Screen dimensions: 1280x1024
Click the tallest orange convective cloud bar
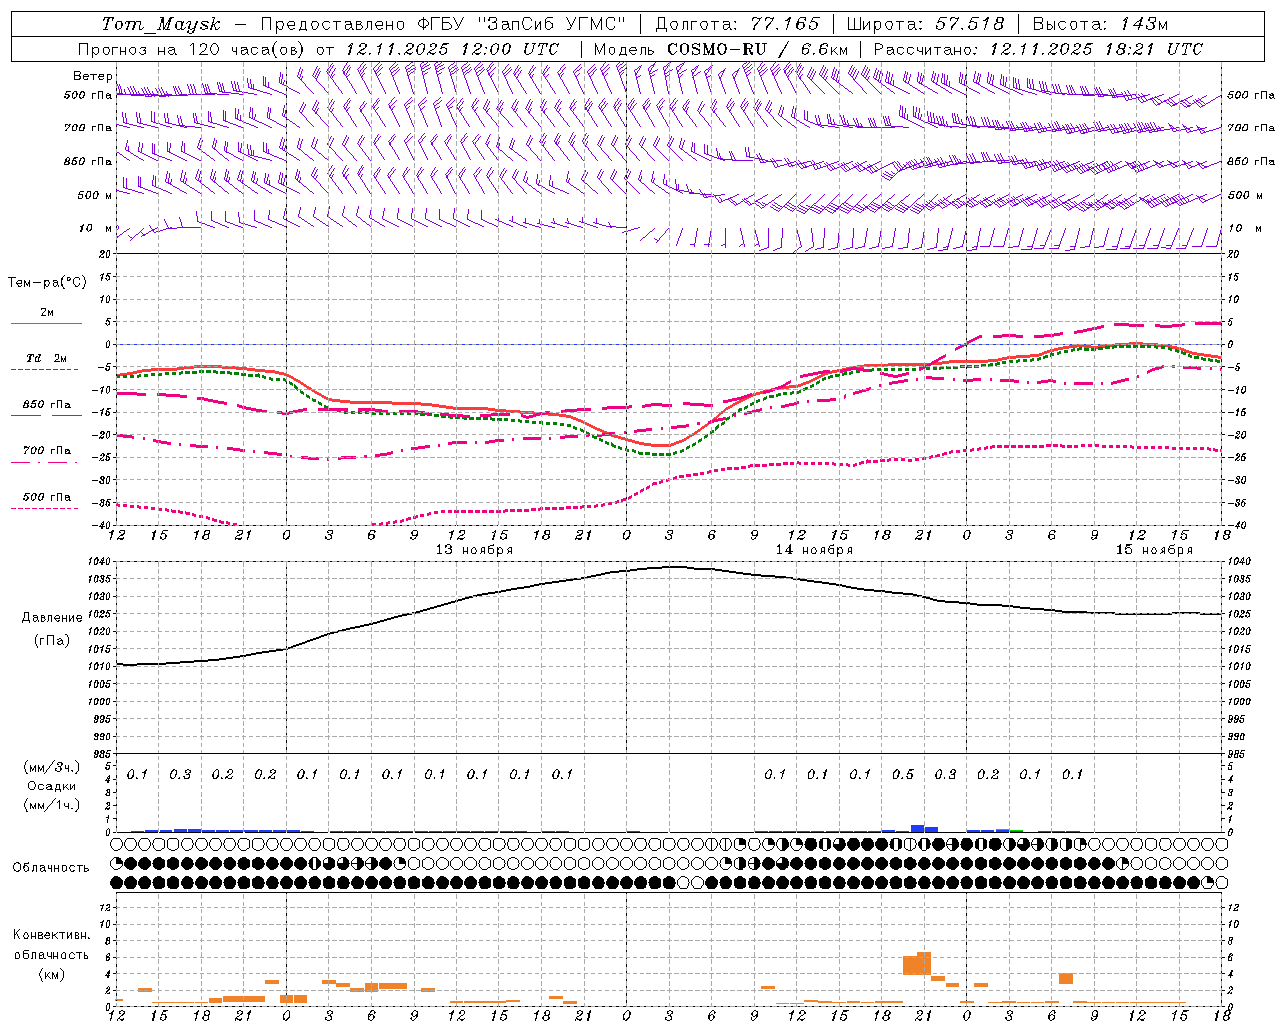coord(924,963)
